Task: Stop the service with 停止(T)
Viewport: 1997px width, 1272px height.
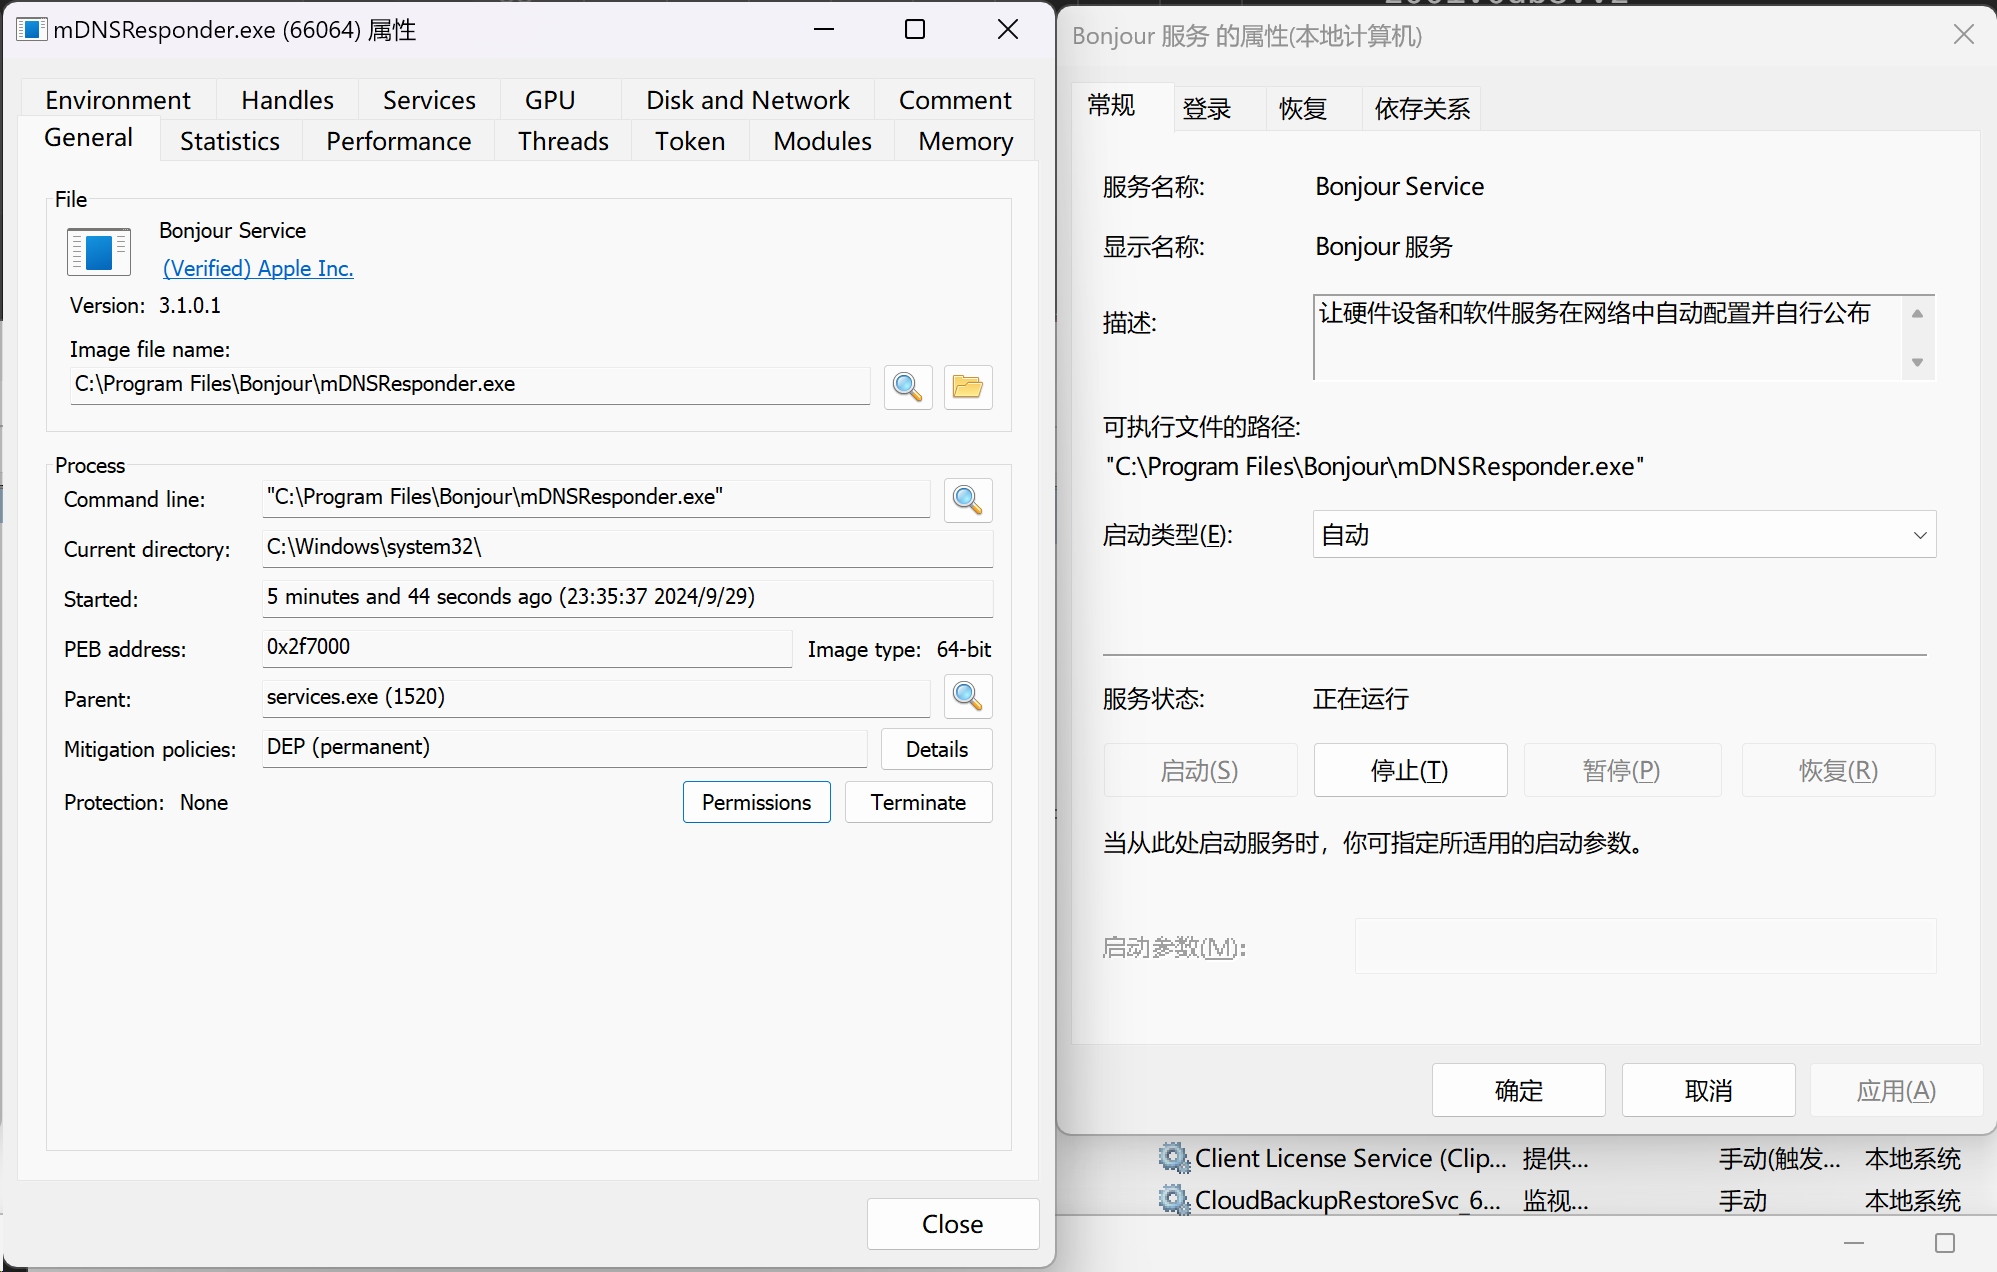Action: click(1410, 770)
